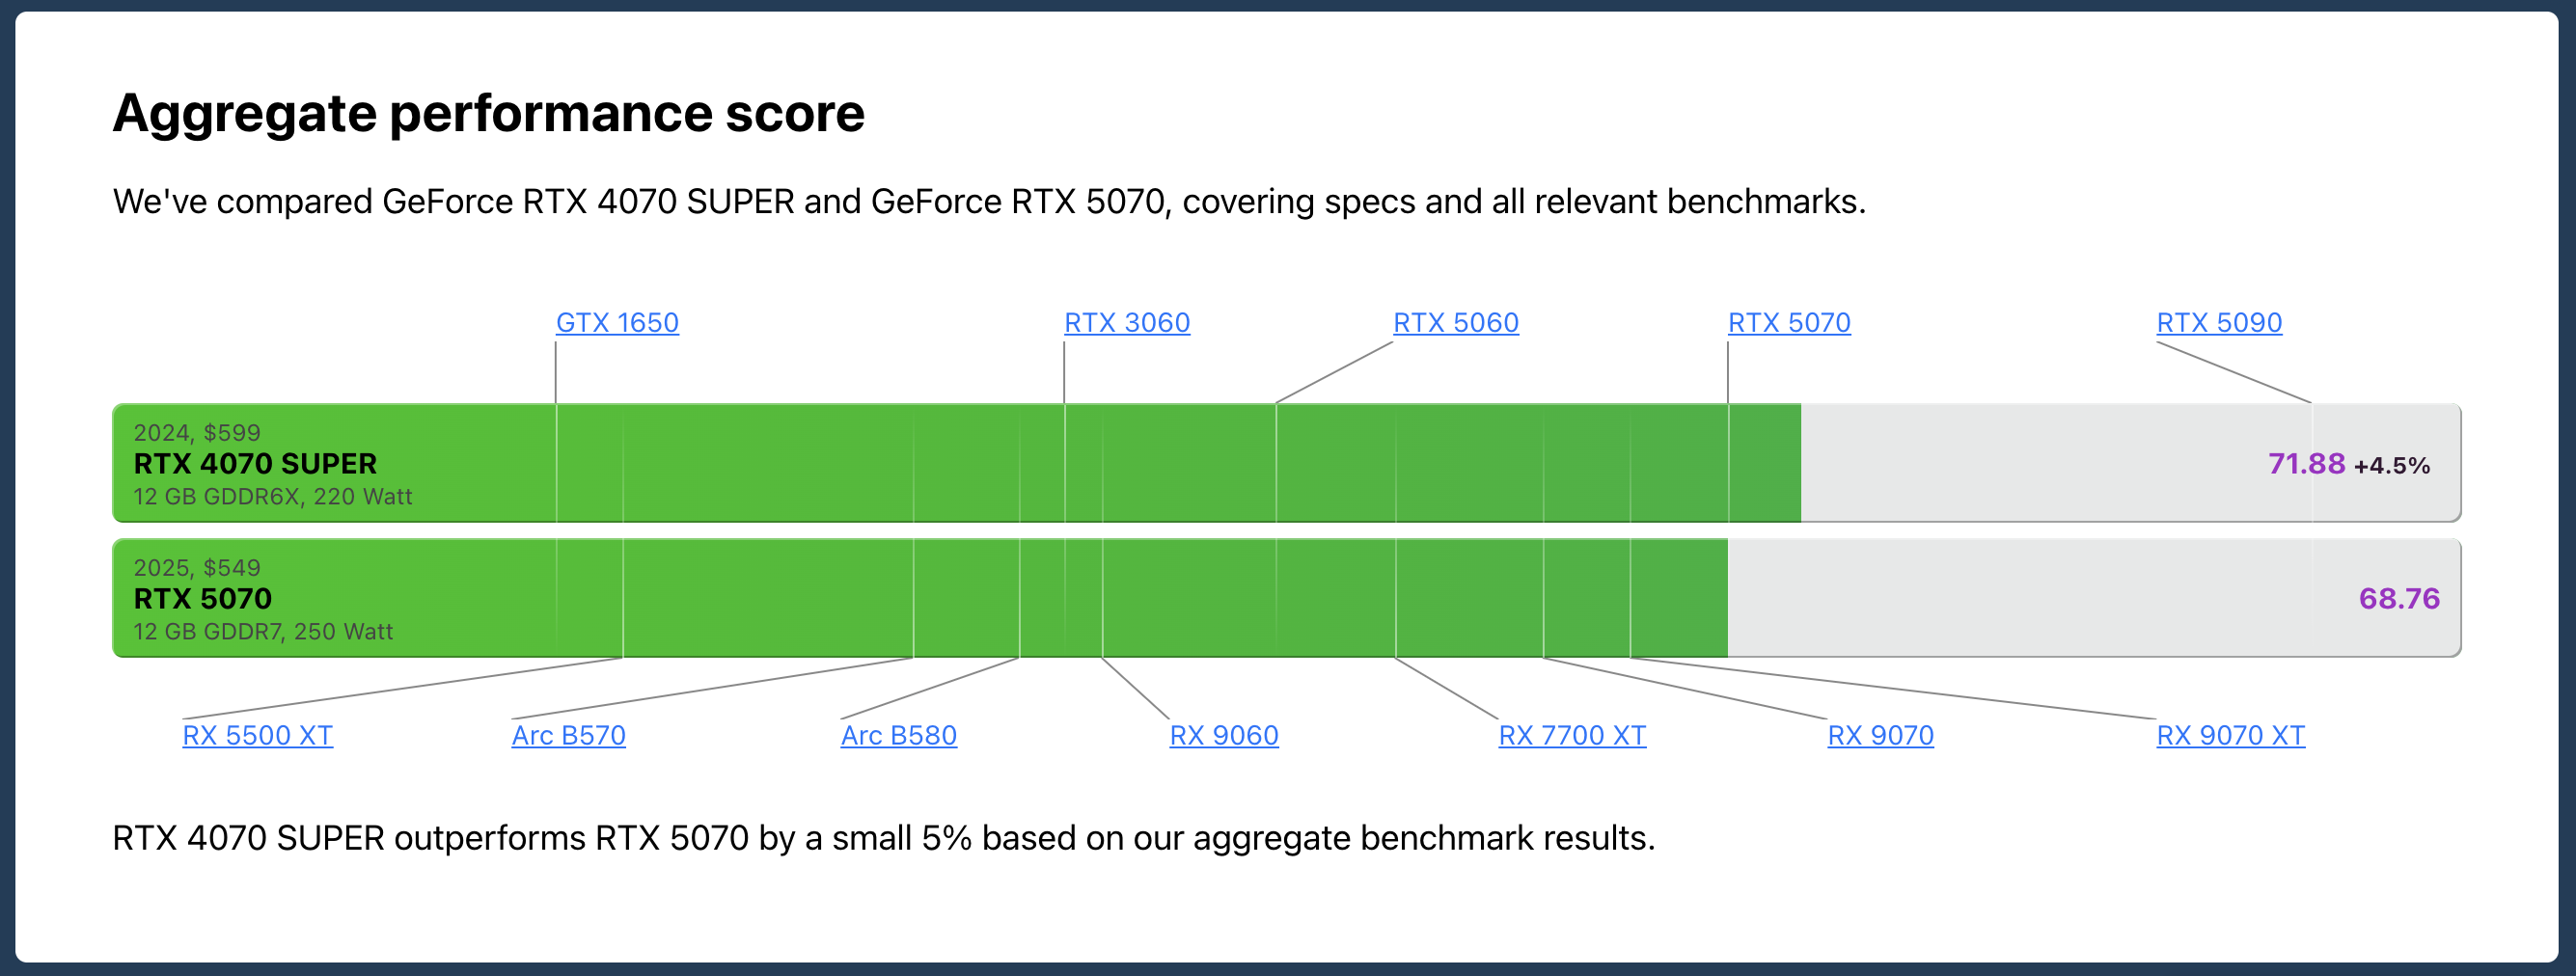Click the +4.5% difference label
The image size is (2576, 976).
click(2391, 466)
